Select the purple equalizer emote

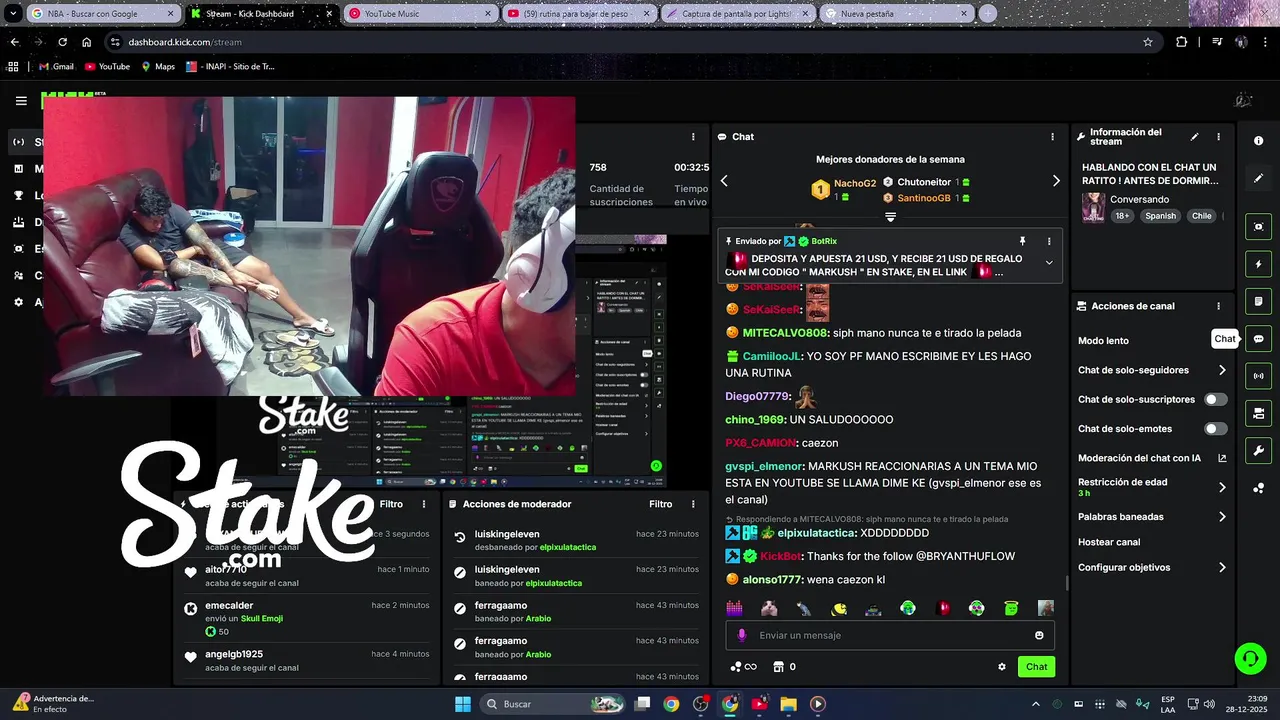[734, 608]
